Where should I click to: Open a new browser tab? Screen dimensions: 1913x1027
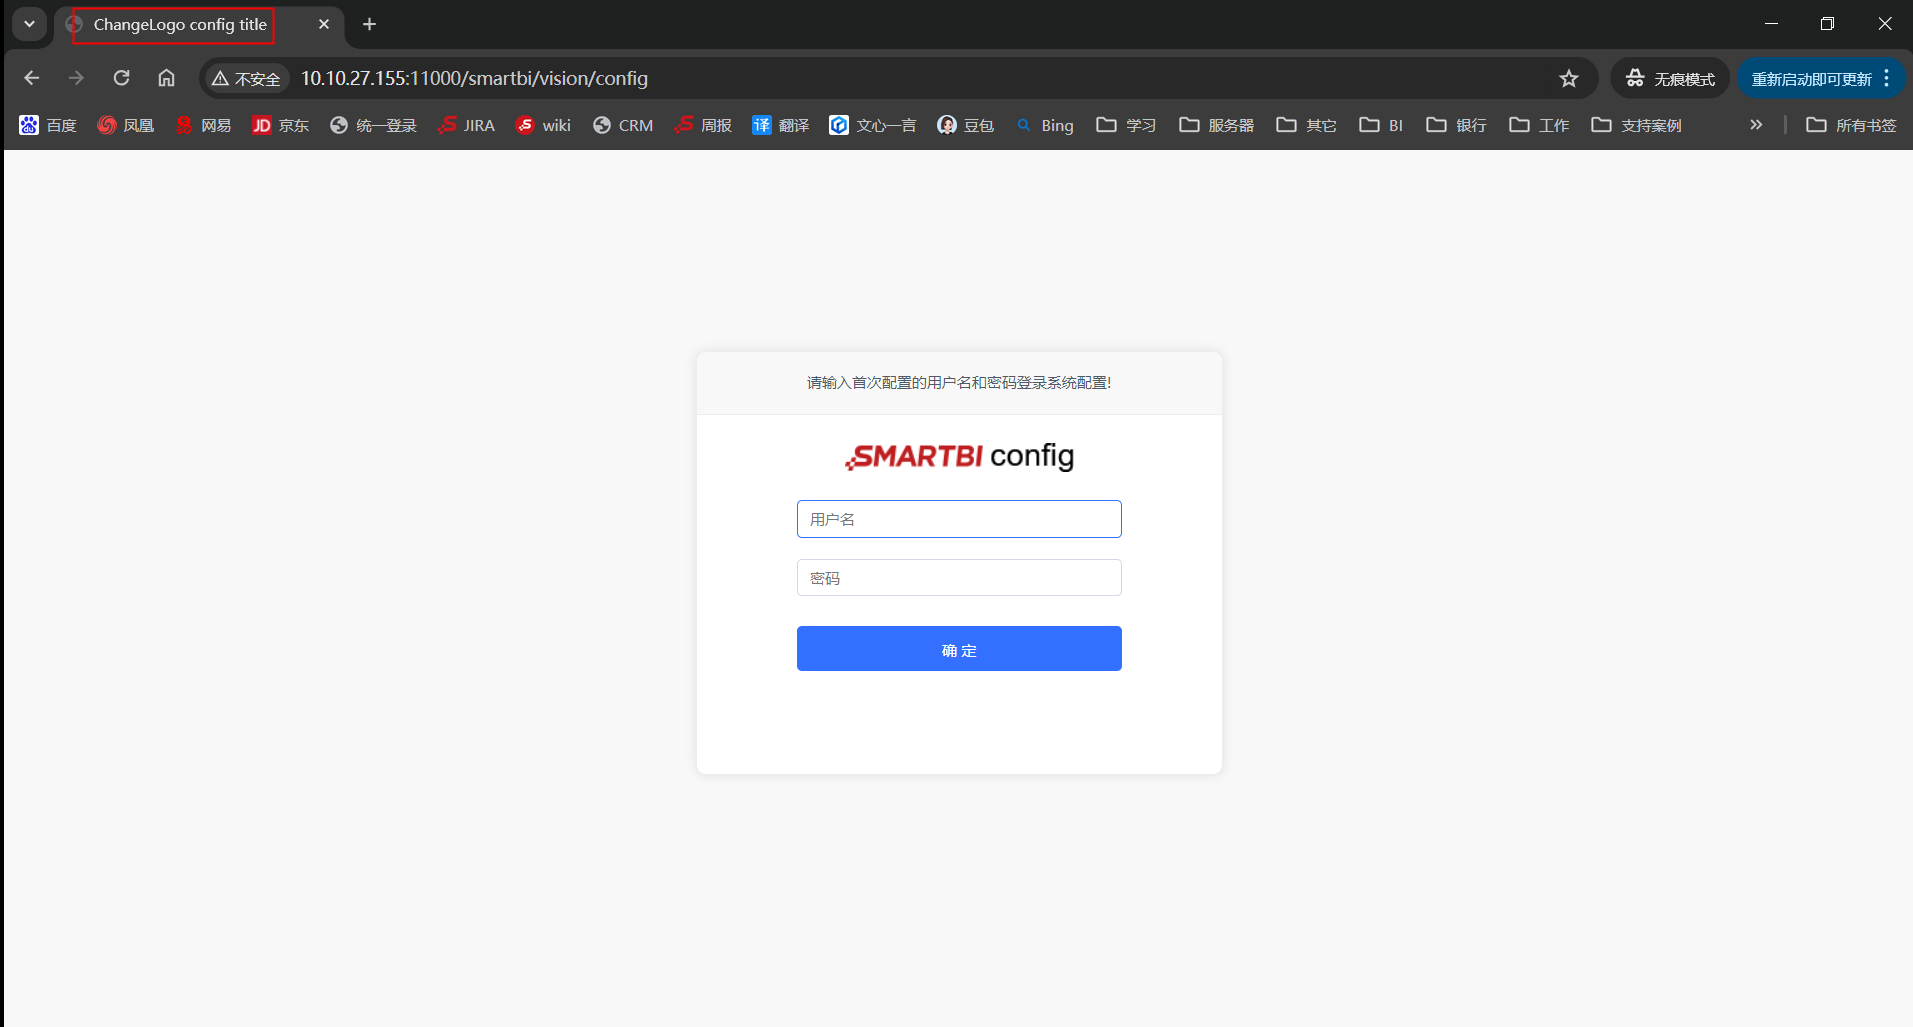pyautogui.click(x=369, y=24)
